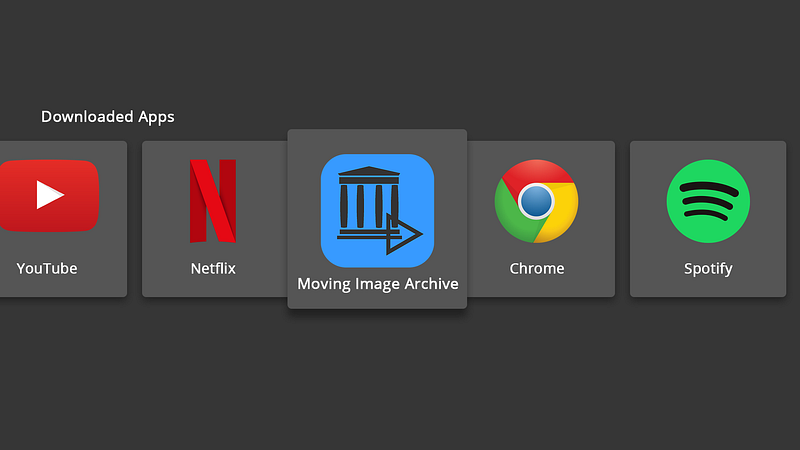Click the Spotify text label

[x=708, y=269]
